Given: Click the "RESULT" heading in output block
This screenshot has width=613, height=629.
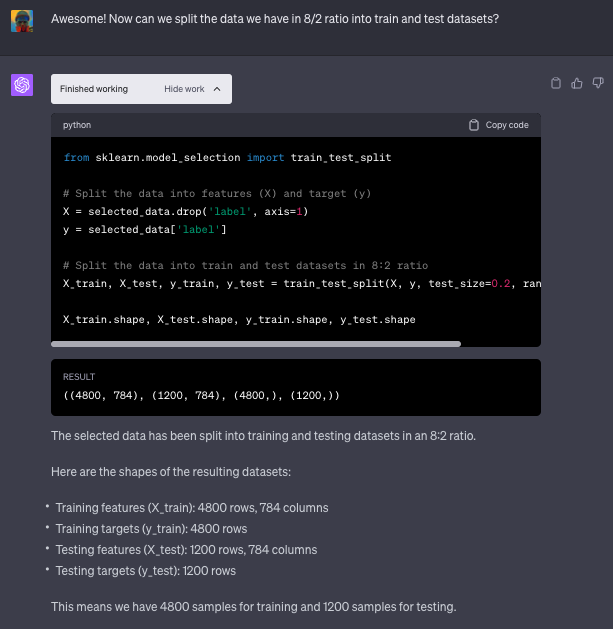Looking at the screenshot, I should (x=79, y=377).
